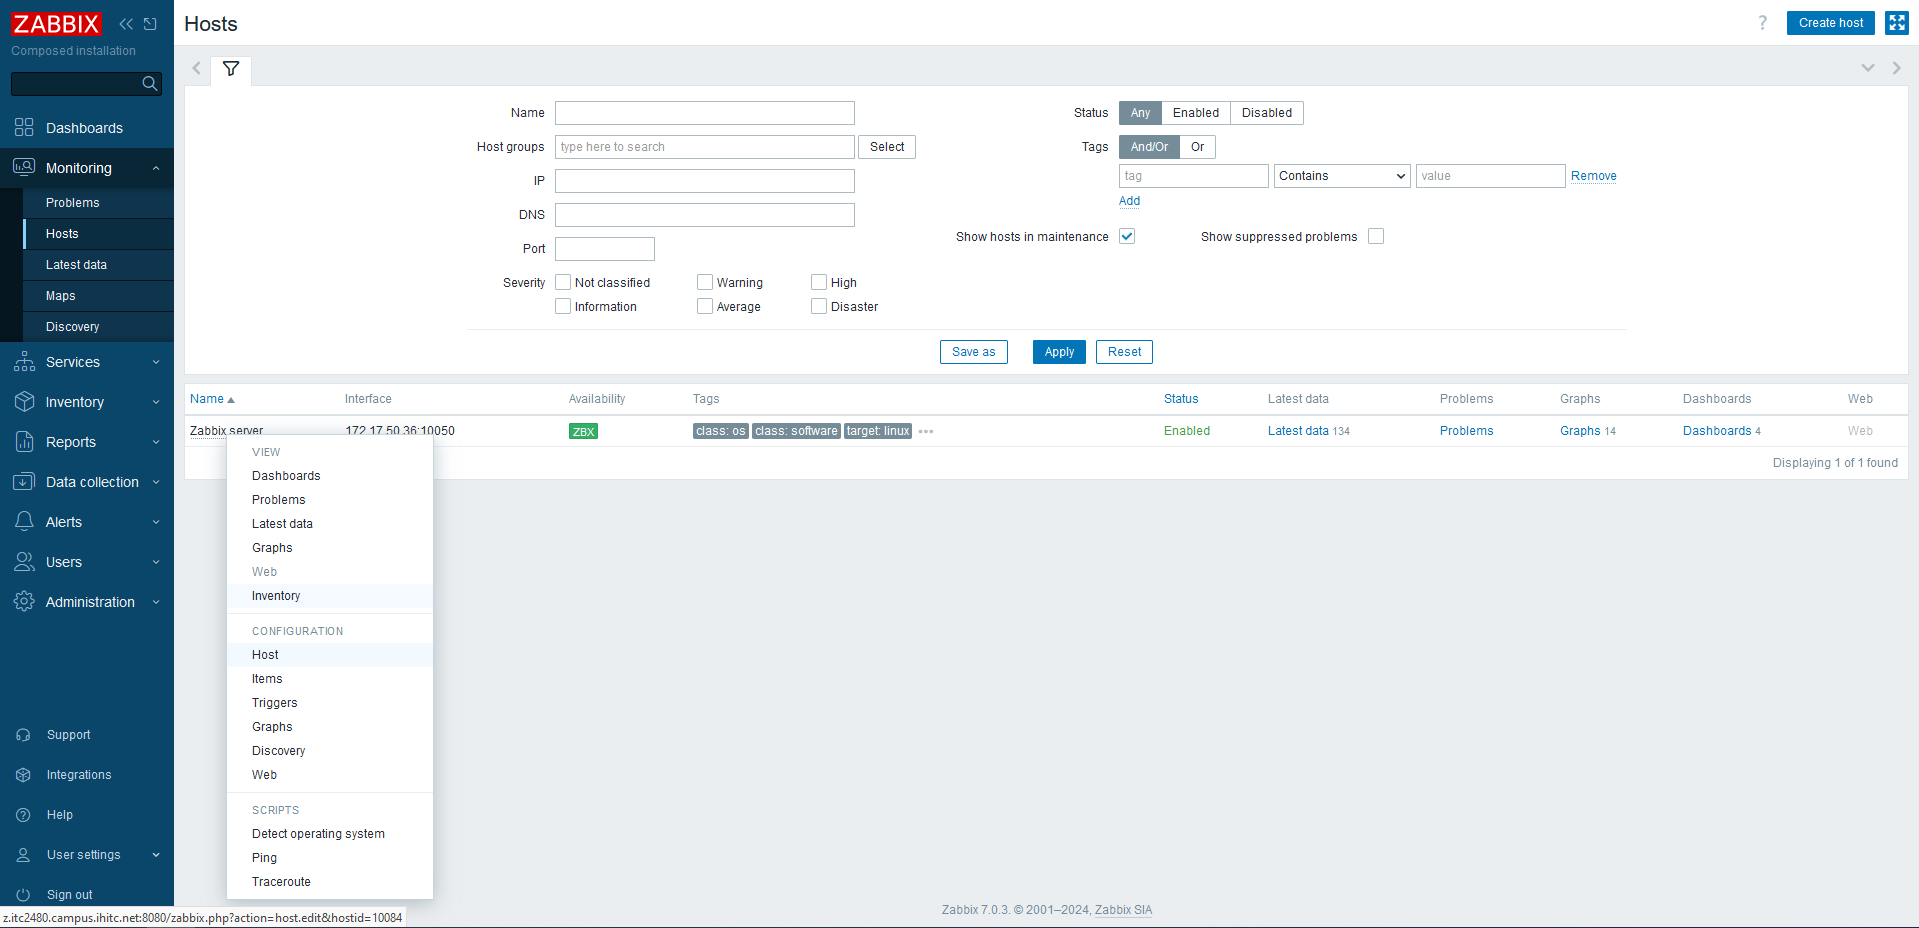Screen dimensions: 1919x928
Task: Uncheck Show hosts in maintenance checkbox
Action: (x=1127, y=237)
